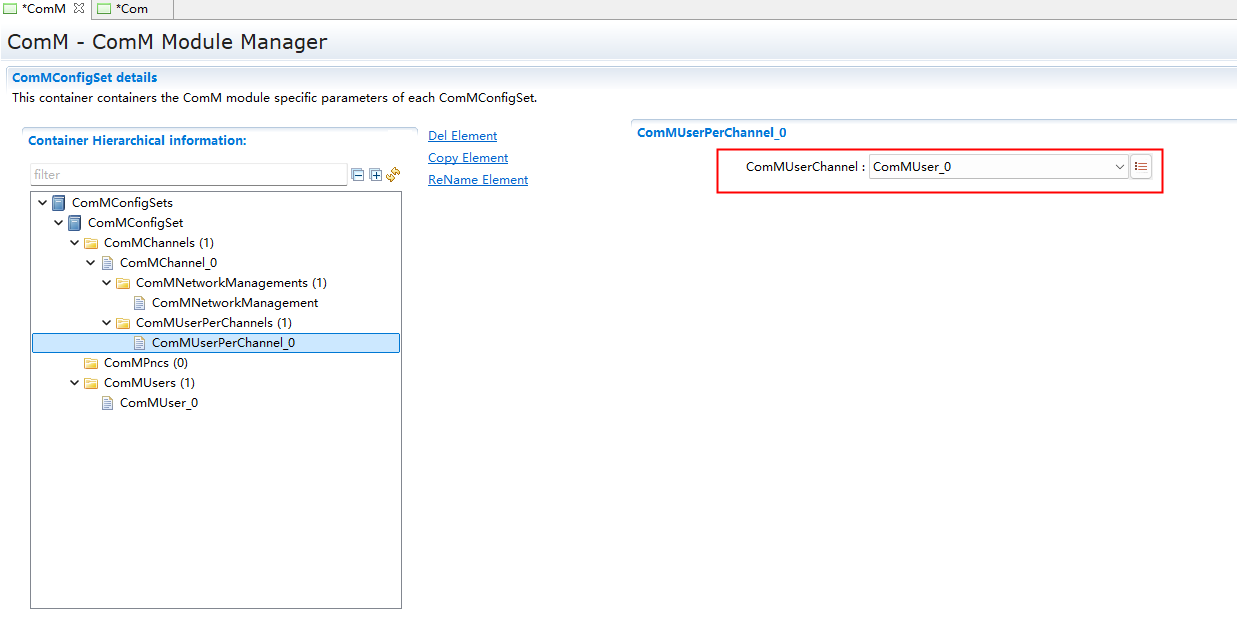Viewport: 1237px width, 618px height.
Task: Click the Expand All tree icon
Action: click(376, 175)
